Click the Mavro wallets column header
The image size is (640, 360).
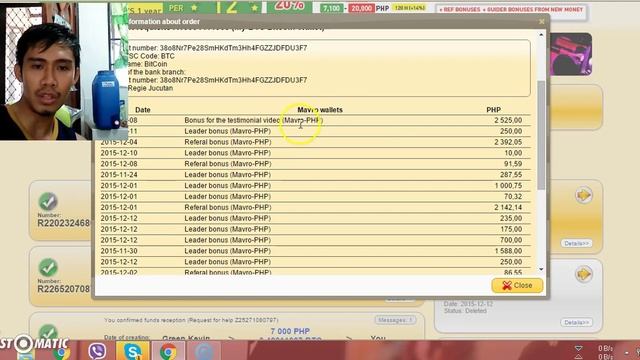pyautogui.click(x=320, y=110)
